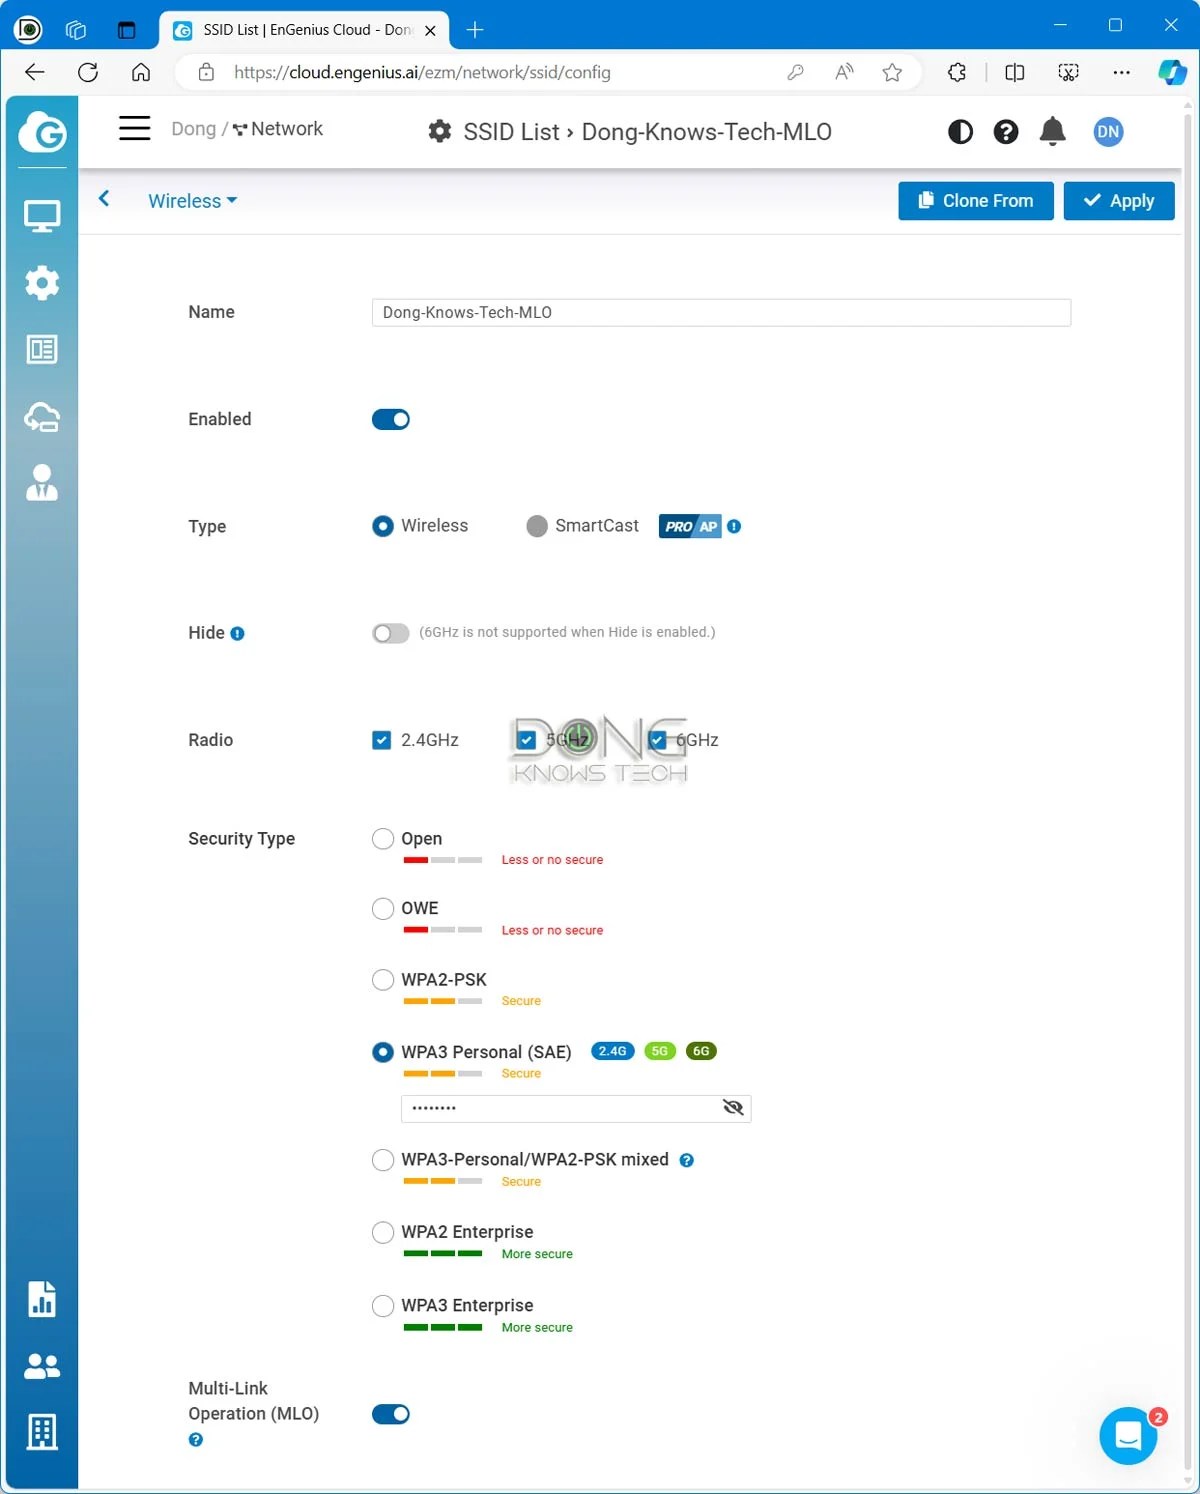Uncheck the 6GHz radio checkbox

[657, 741]
